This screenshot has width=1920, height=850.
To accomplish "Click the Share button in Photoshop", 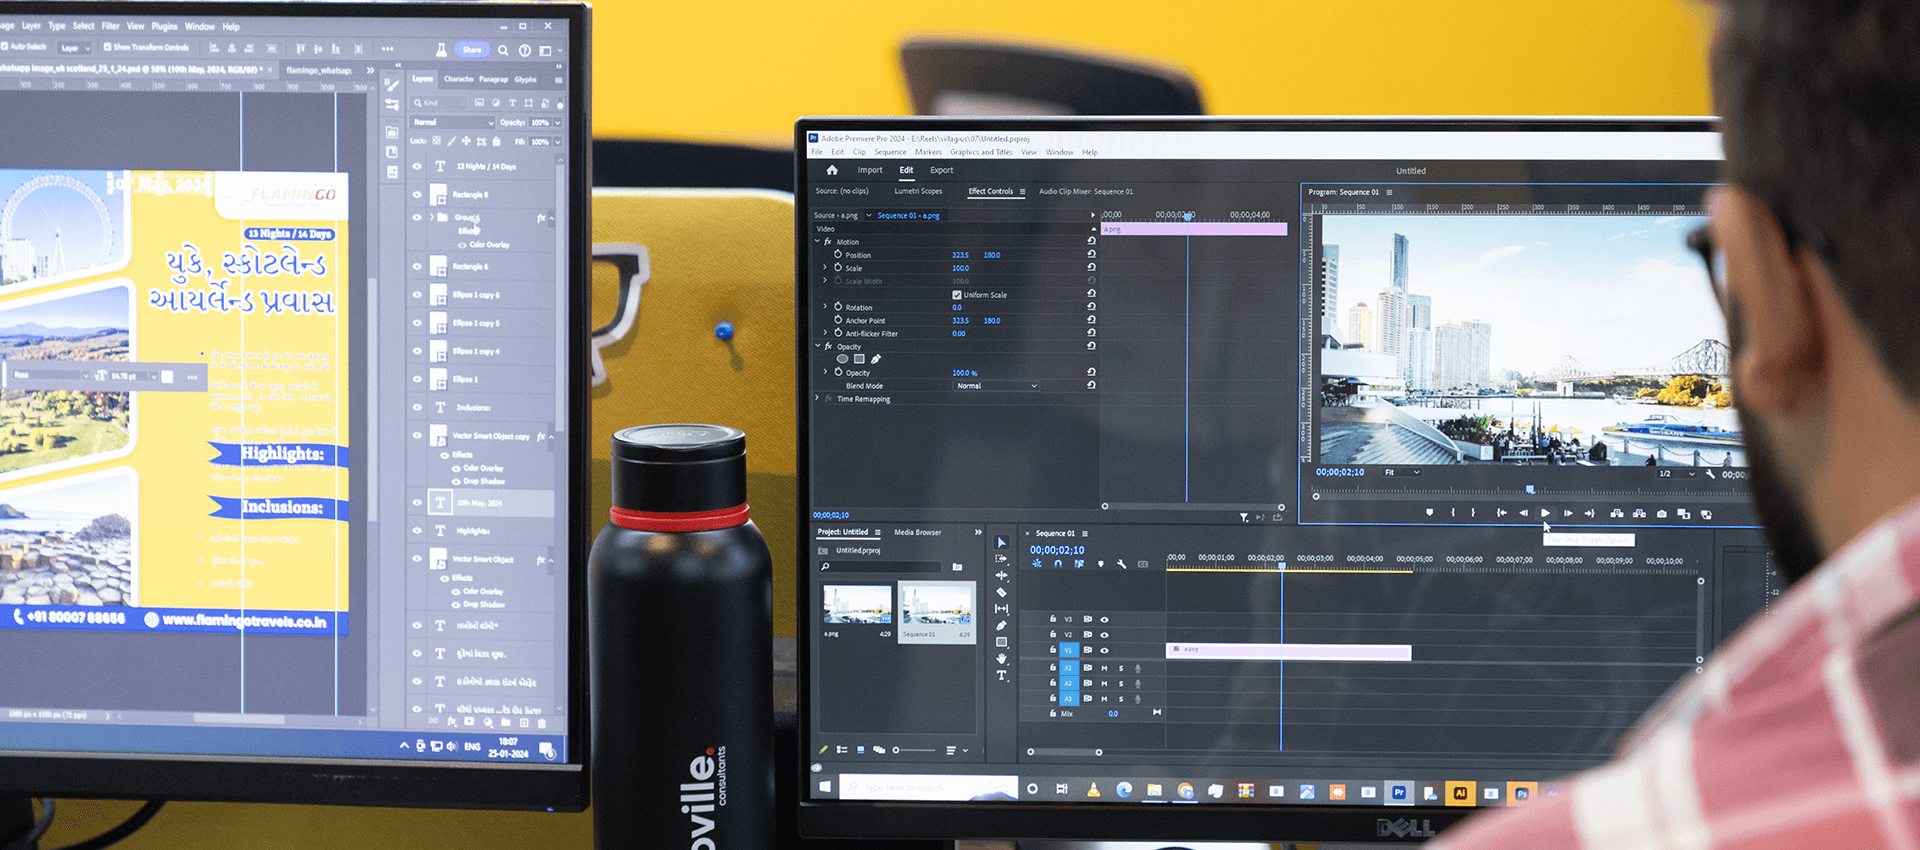I will [472, 49].
